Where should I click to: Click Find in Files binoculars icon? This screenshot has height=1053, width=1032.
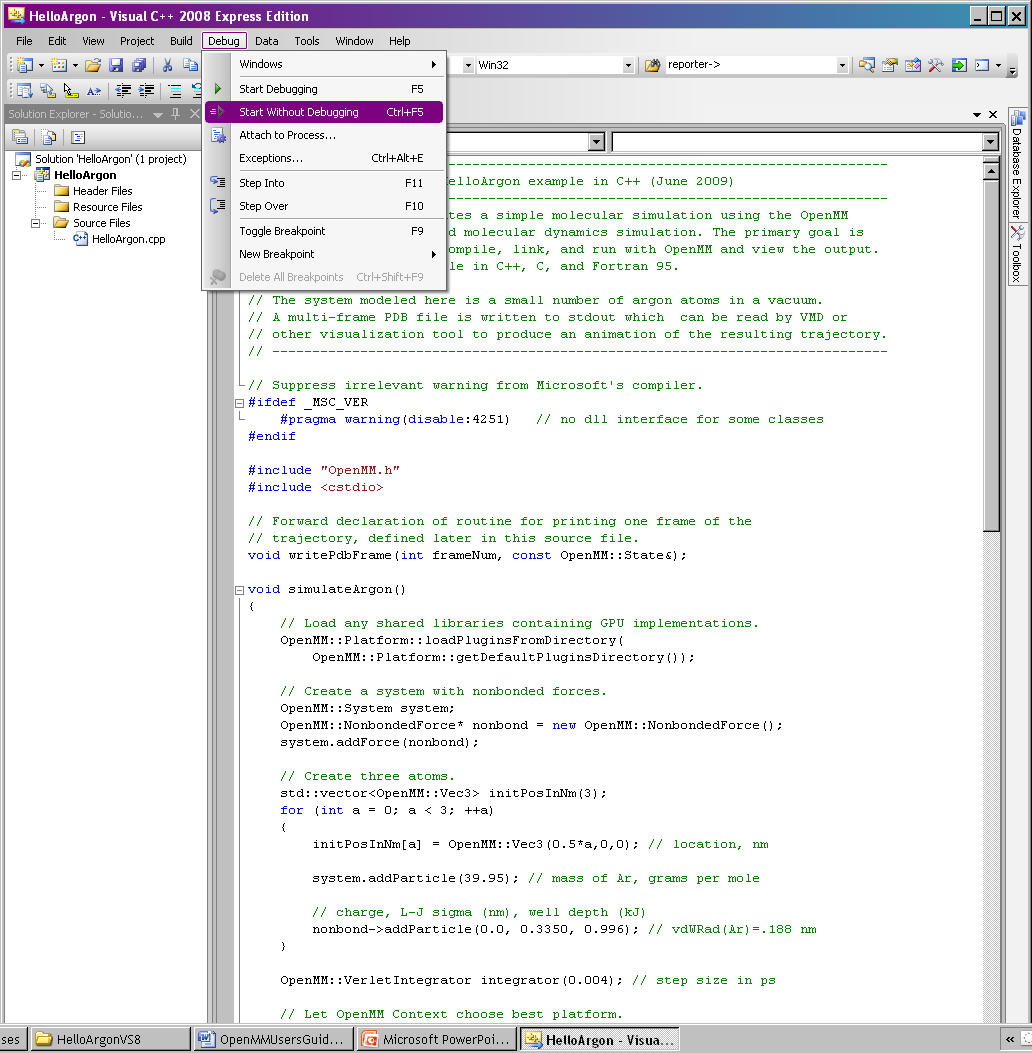click(653, 65)
